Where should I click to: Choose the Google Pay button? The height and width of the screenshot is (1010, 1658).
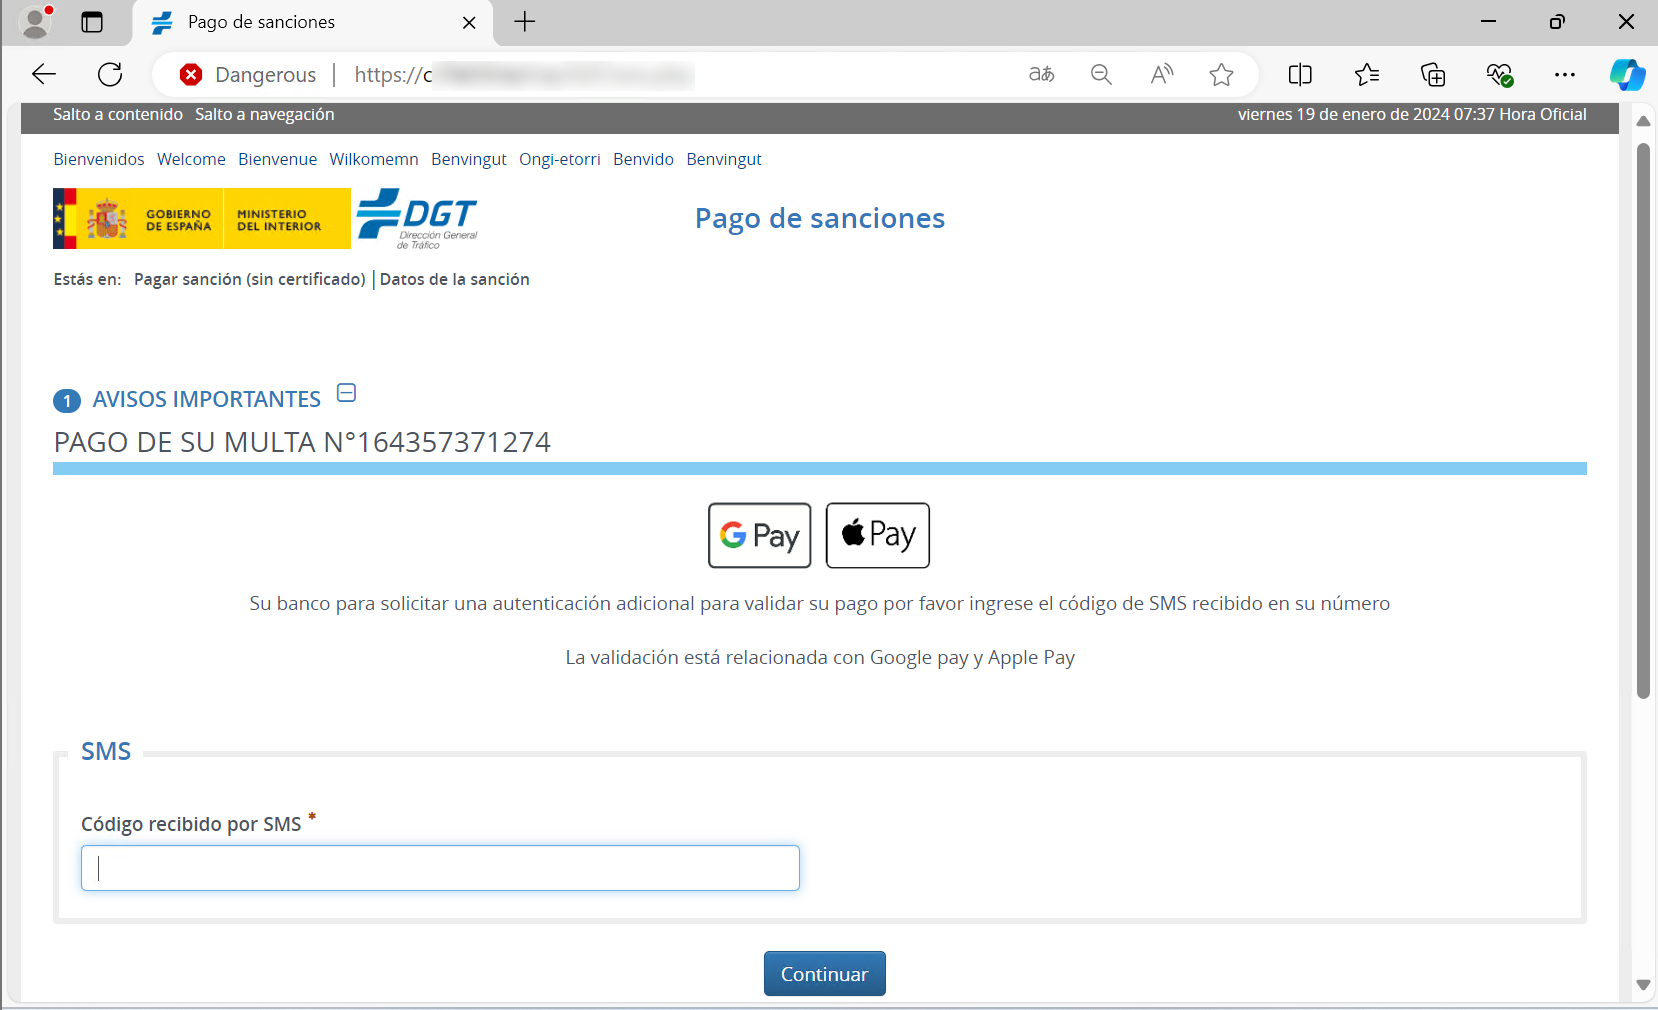pos(759,535)
